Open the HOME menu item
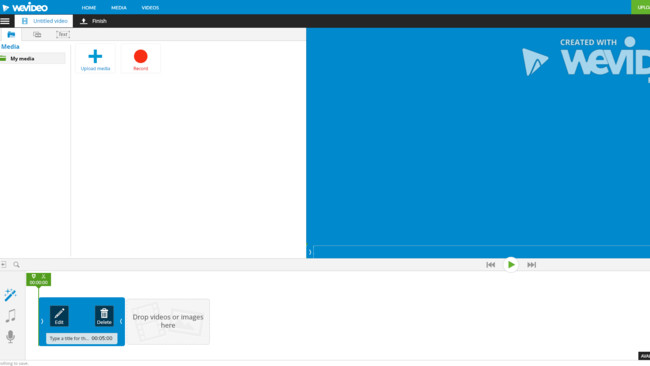The width and height of the screenshot is (650, 366). click(x=89, y=7)
